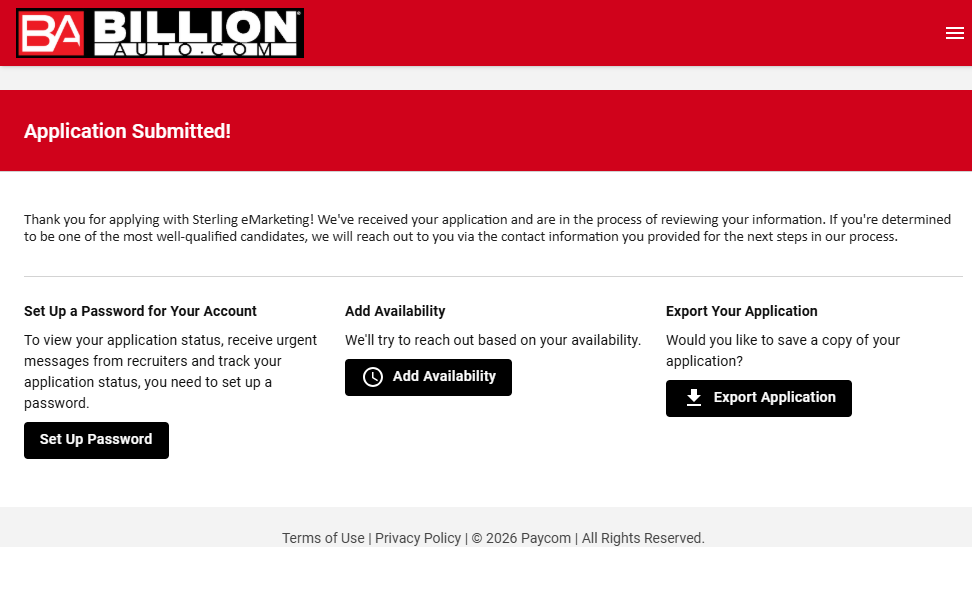The width and height of the screenshot is (972, 589).
Task: Select the 'Set Up a Password for Your Account' heading
Action: (x=140, y=311)
